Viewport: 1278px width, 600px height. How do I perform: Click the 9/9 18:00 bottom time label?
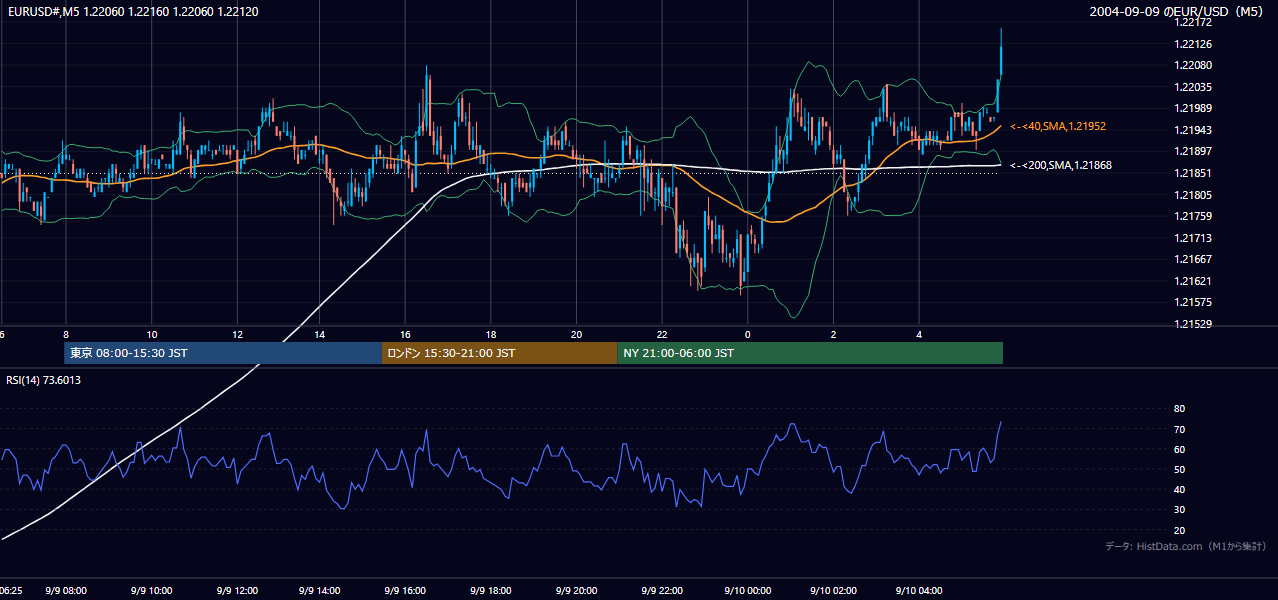click(x=492, y=591)
